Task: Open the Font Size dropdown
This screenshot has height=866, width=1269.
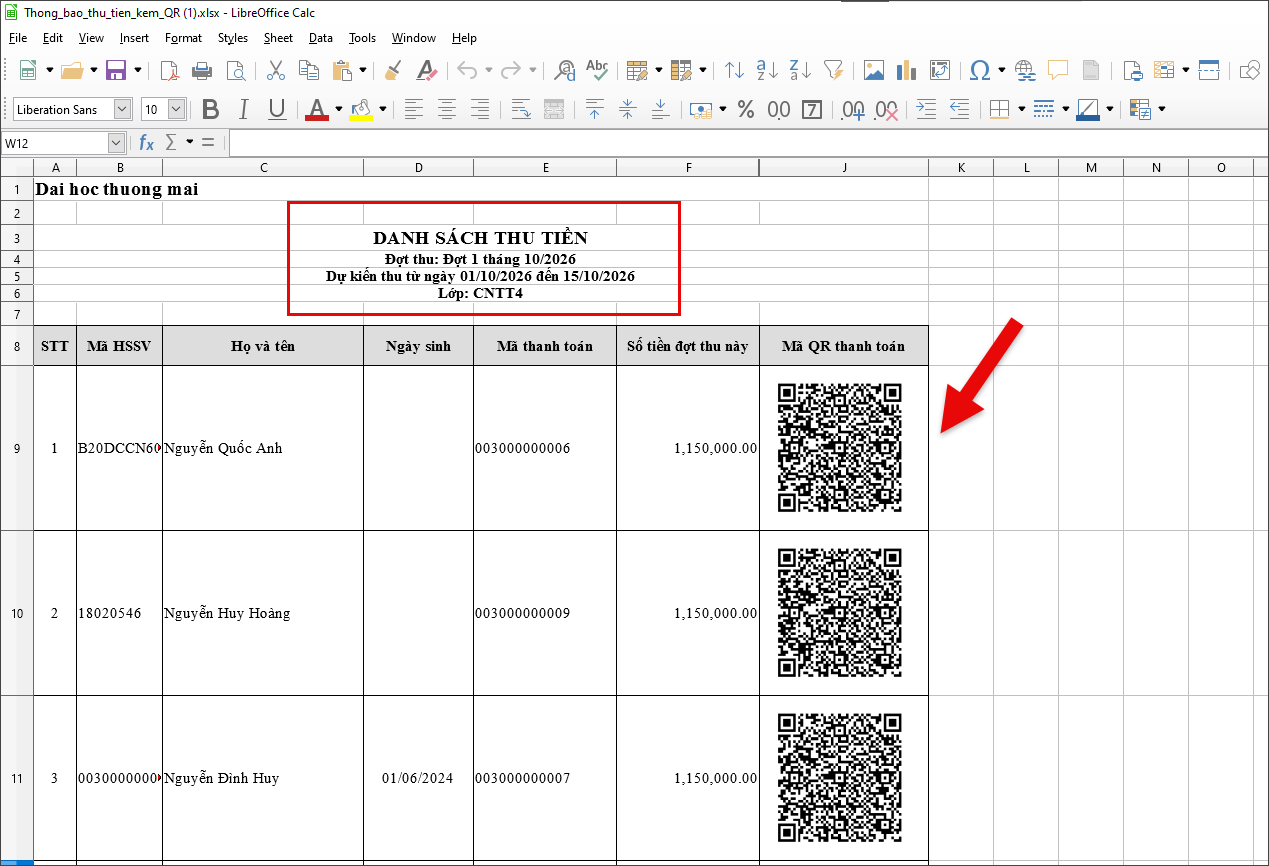Action: 177,109
